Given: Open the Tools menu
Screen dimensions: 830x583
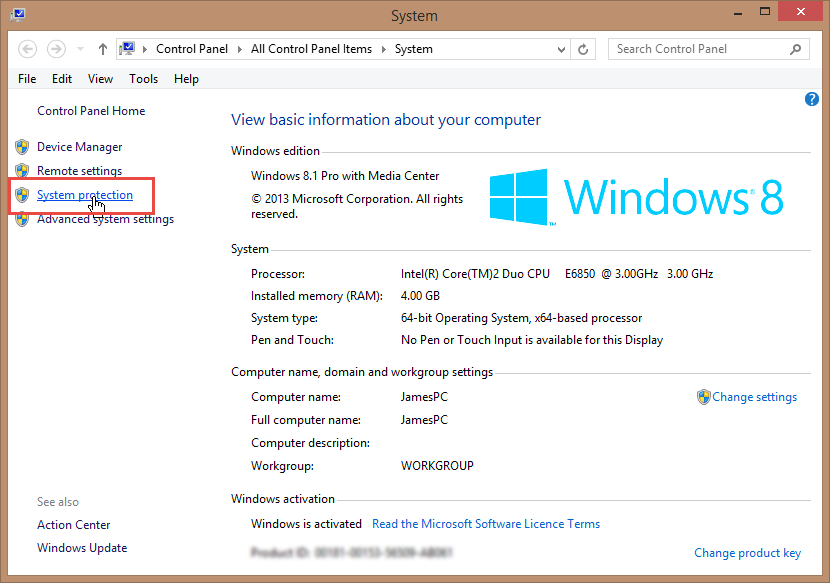Looking at the screenshot, I should (x=143, y=79).
